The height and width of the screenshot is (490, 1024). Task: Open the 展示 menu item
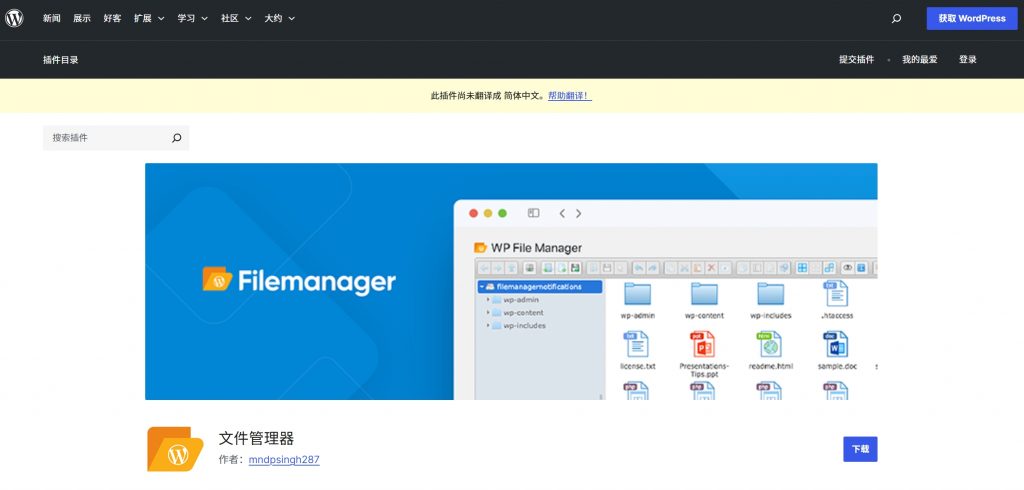(82, 18)
